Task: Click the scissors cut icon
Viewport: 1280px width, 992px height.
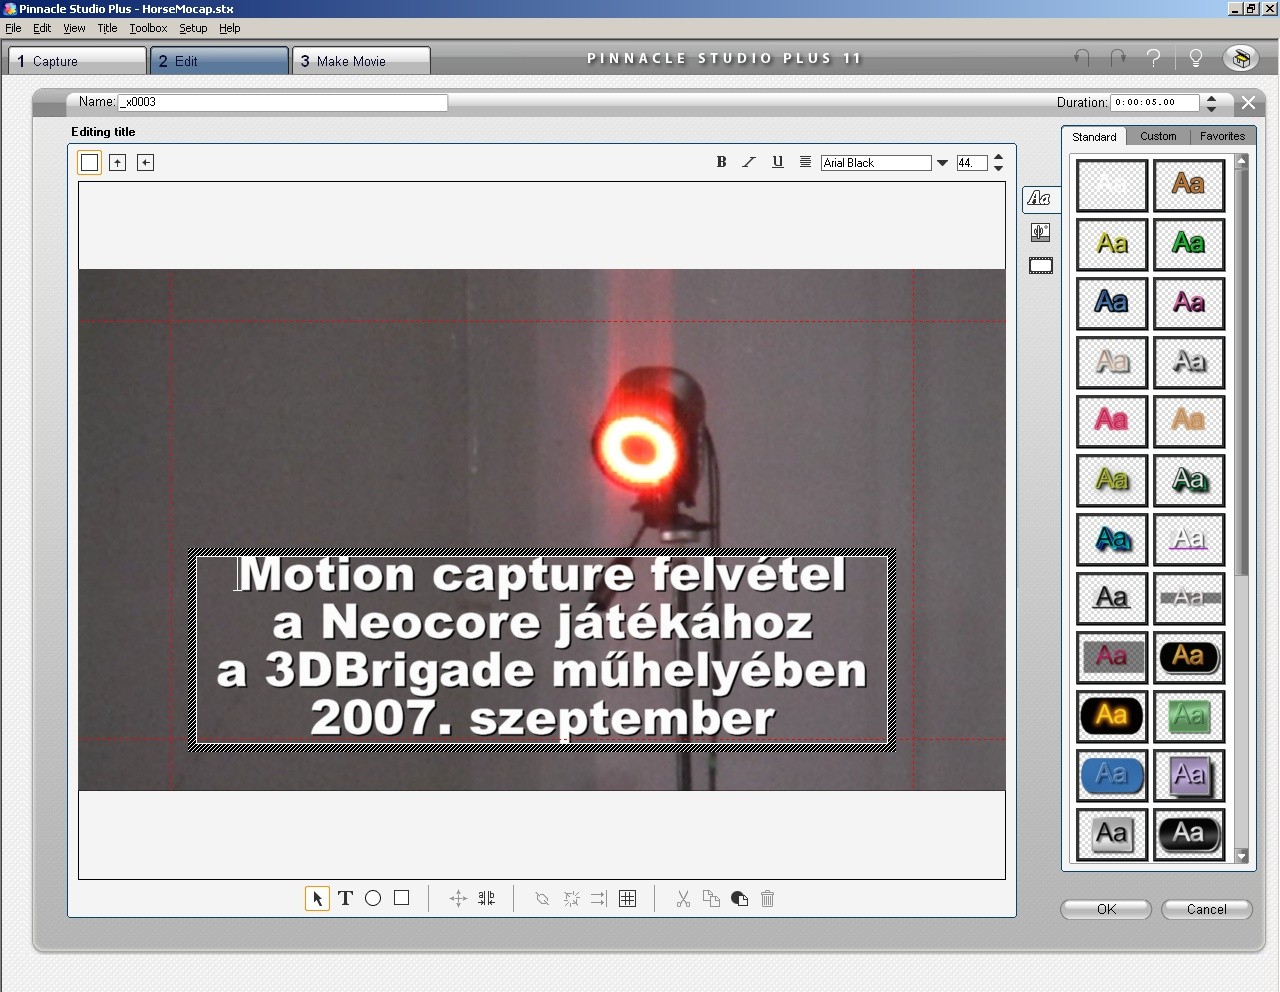Action: (683, 898)
